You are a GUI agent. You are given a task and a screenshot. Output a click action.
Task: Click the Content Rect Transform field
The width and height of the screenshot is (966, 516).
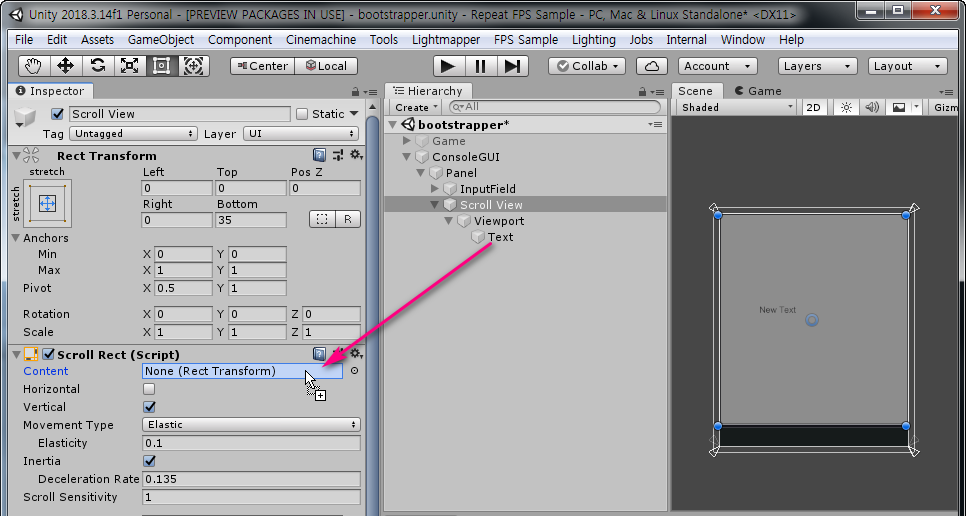[242, 371]
